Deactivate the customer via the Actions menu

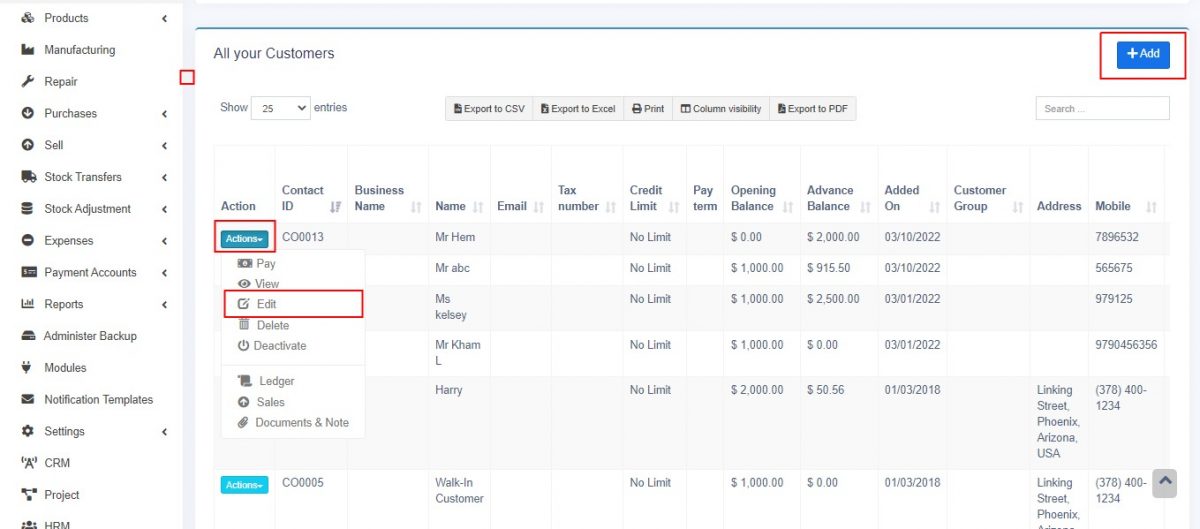point(271,346)
